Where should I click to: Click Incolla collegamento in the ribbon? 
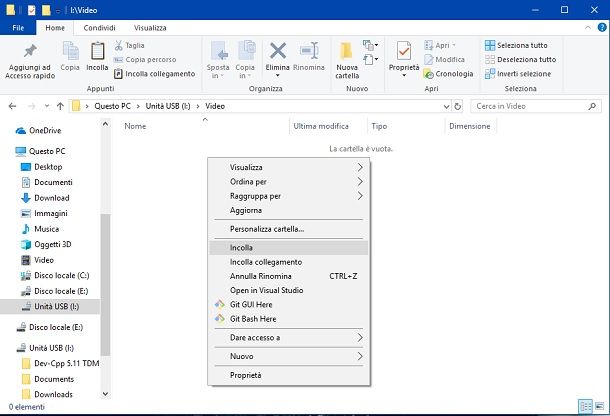click(x=155, y=74)
